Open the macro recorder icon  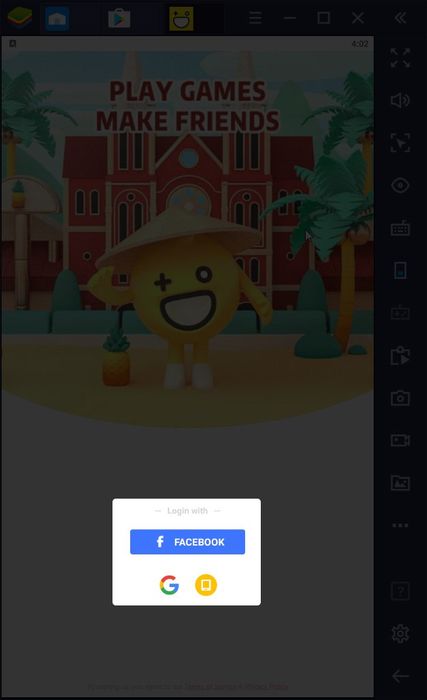pos(400,356)
